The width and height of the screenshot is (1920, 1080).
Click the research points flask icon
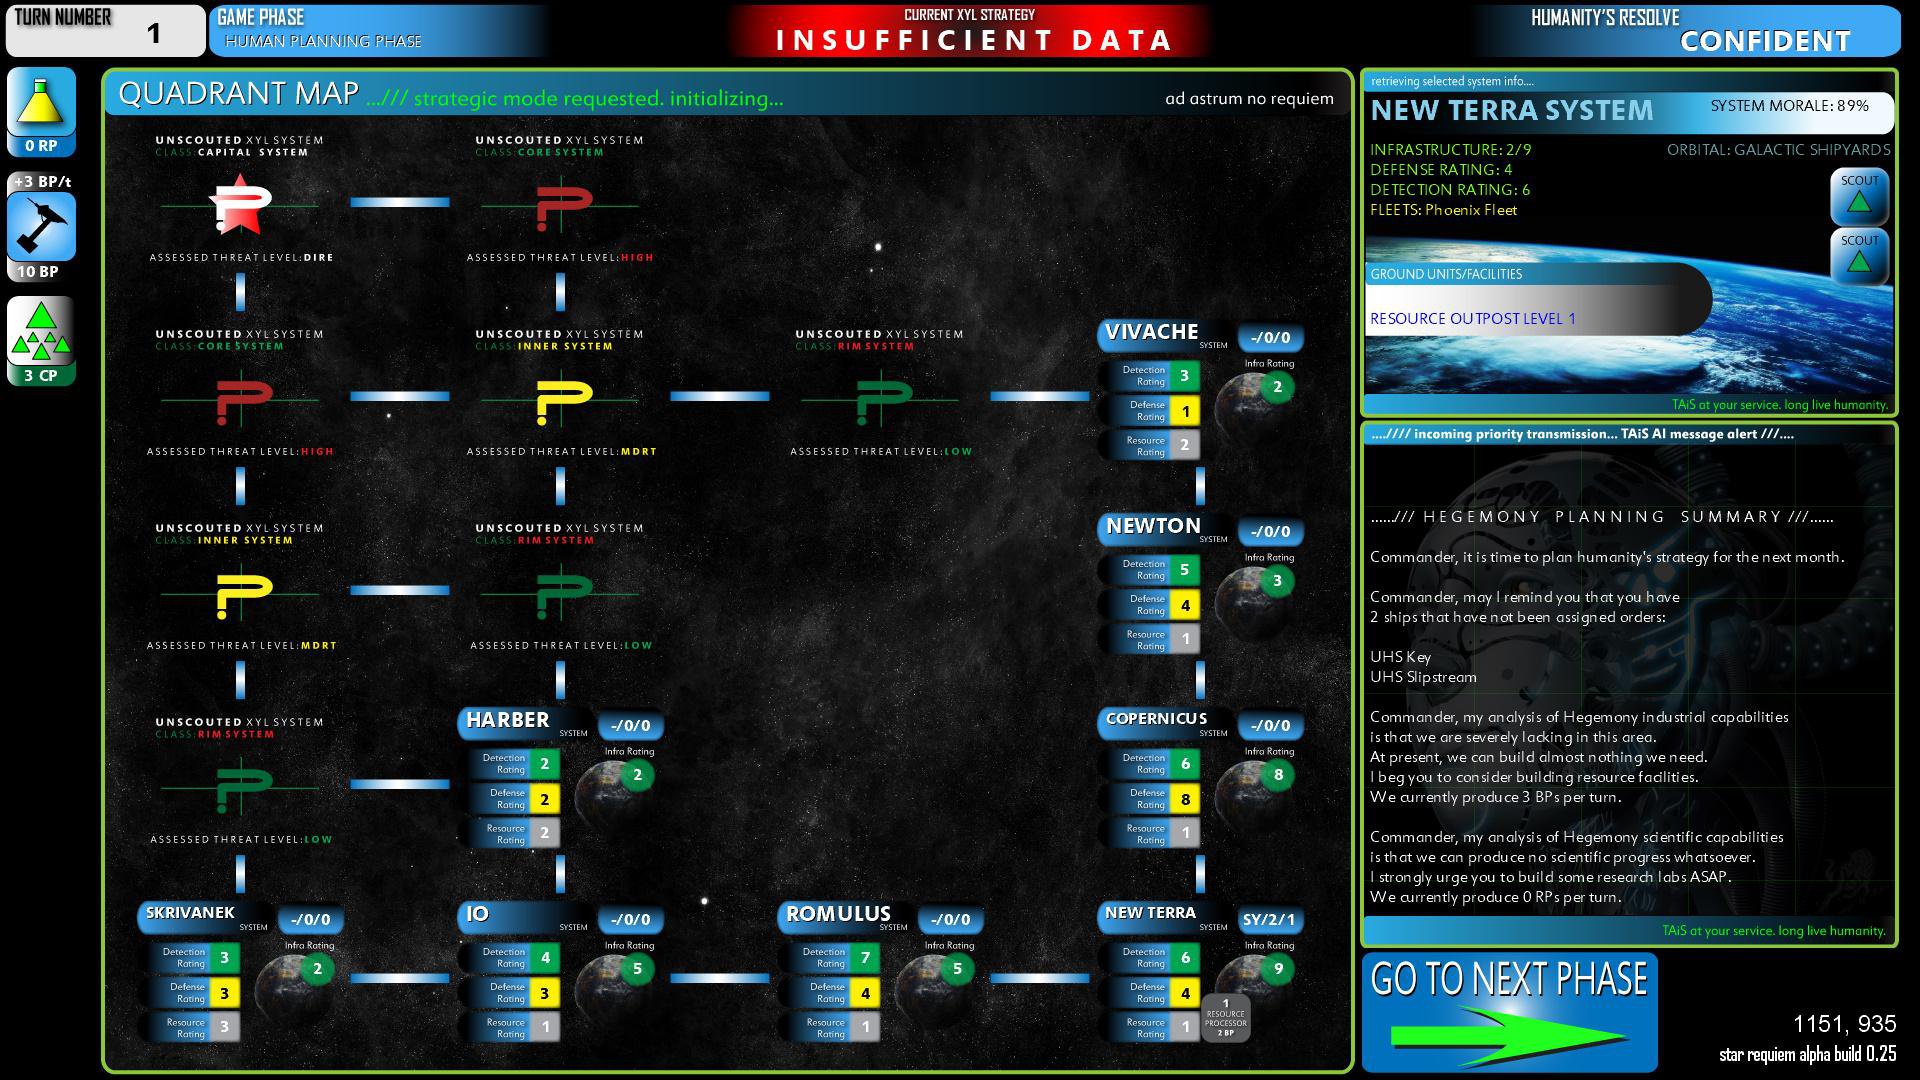(x=41, y=103)
